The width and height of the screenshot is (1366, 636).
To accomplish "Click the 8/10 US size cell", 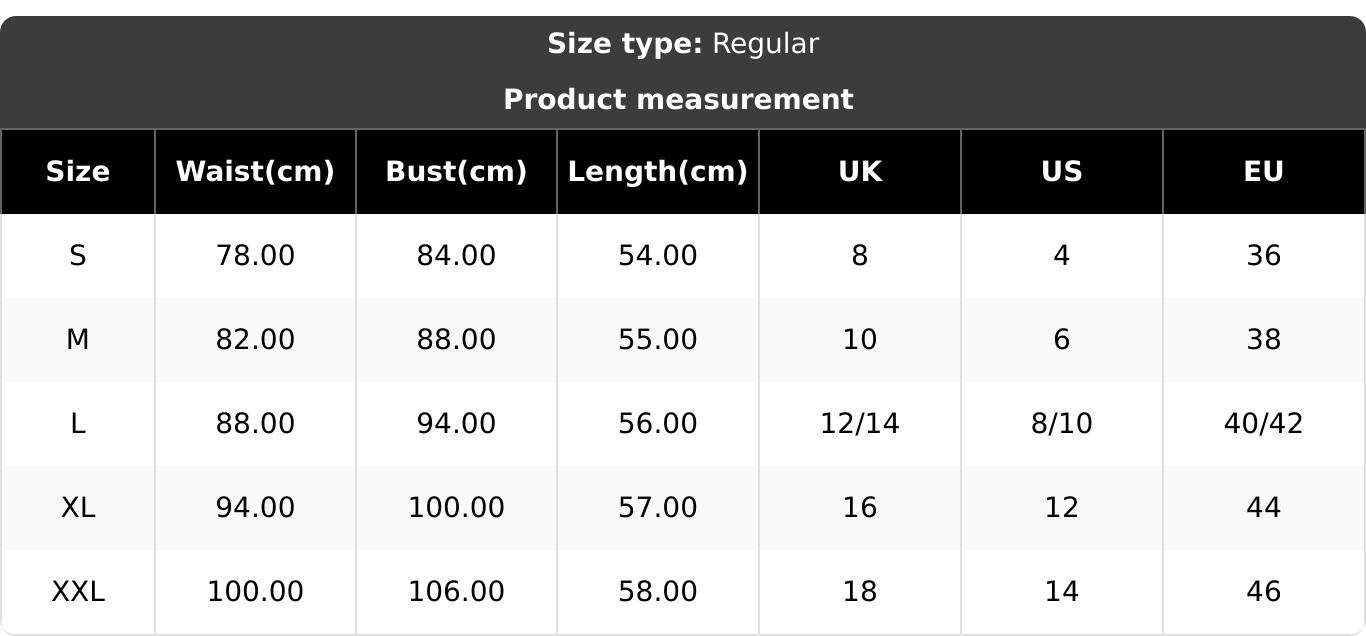I will (x=1061, y=424).
